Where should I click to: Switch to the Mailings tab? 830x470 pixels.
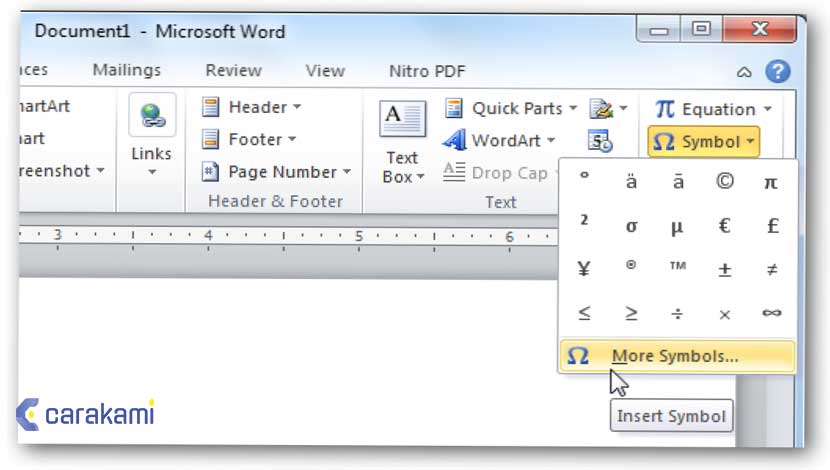click(127, 70)
